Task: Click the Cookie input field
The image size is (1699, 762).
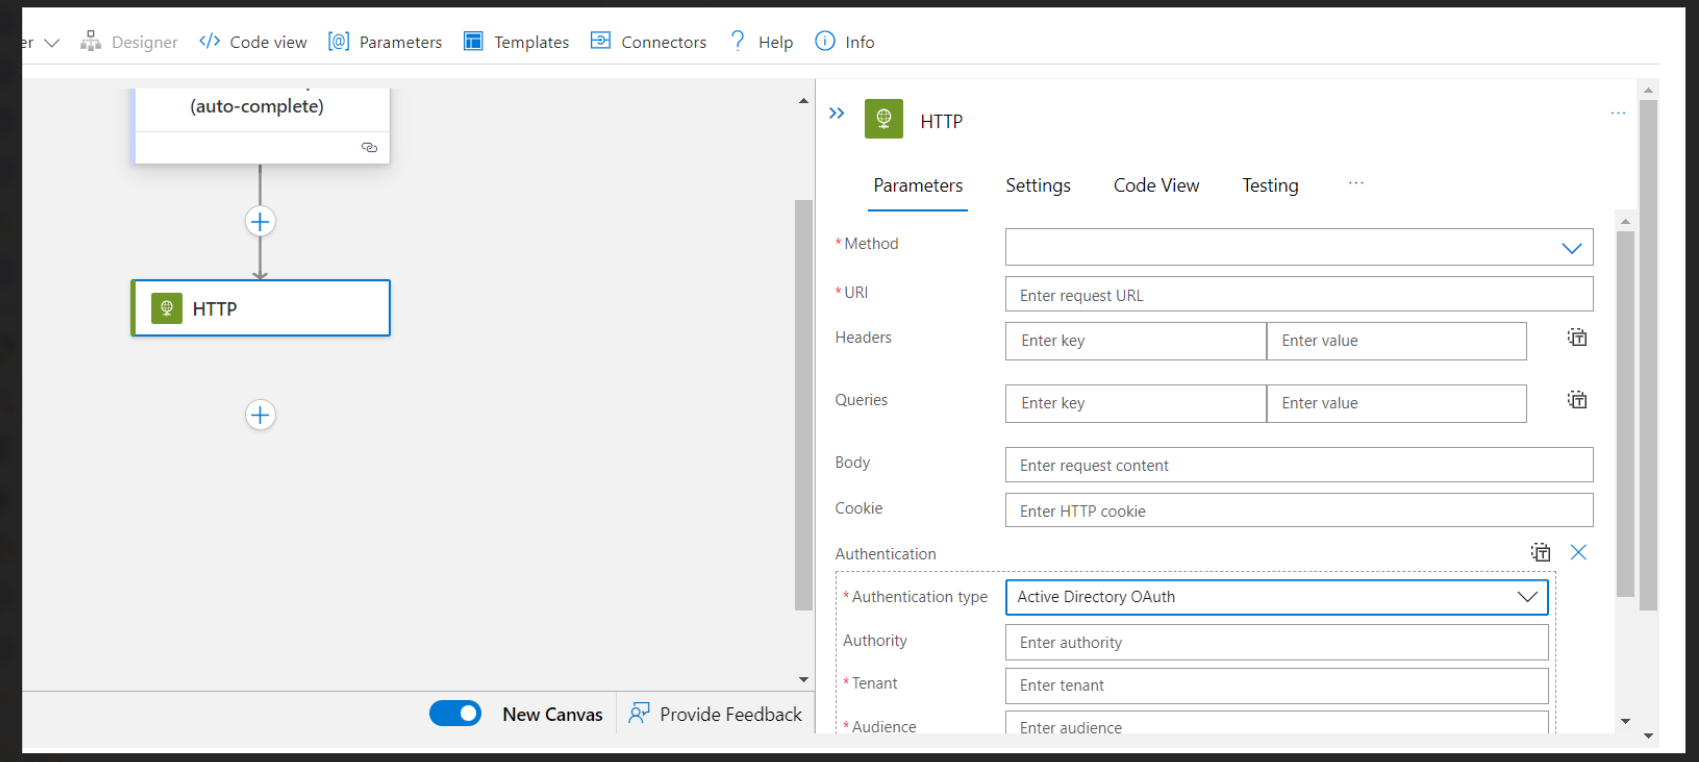Action: [1299, 511]
